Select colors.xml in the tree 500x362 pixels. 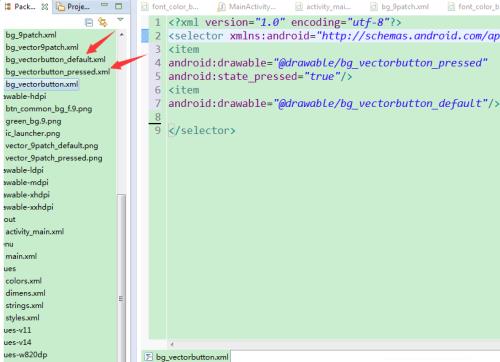[23, 281]
